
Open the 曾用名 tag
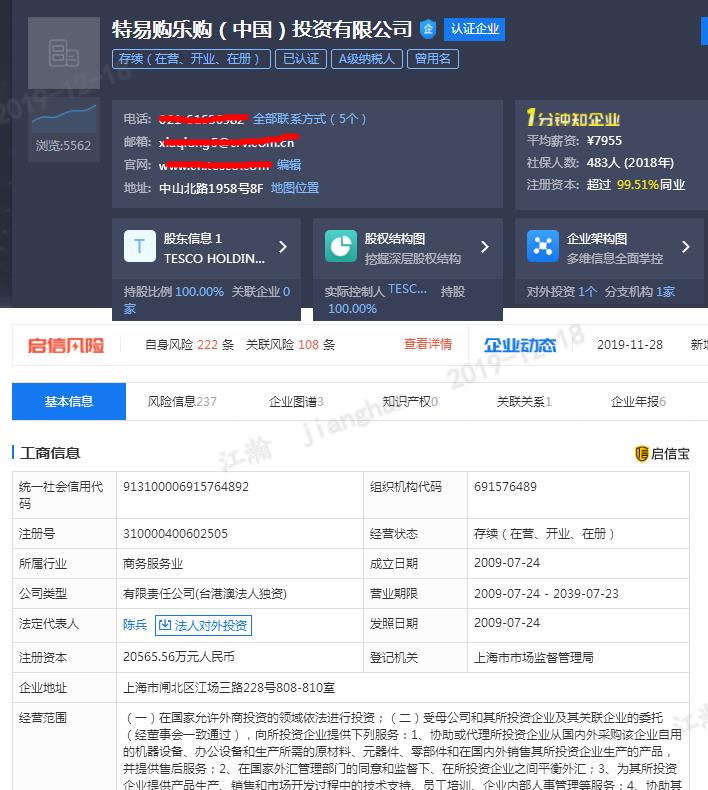(432, 59)
